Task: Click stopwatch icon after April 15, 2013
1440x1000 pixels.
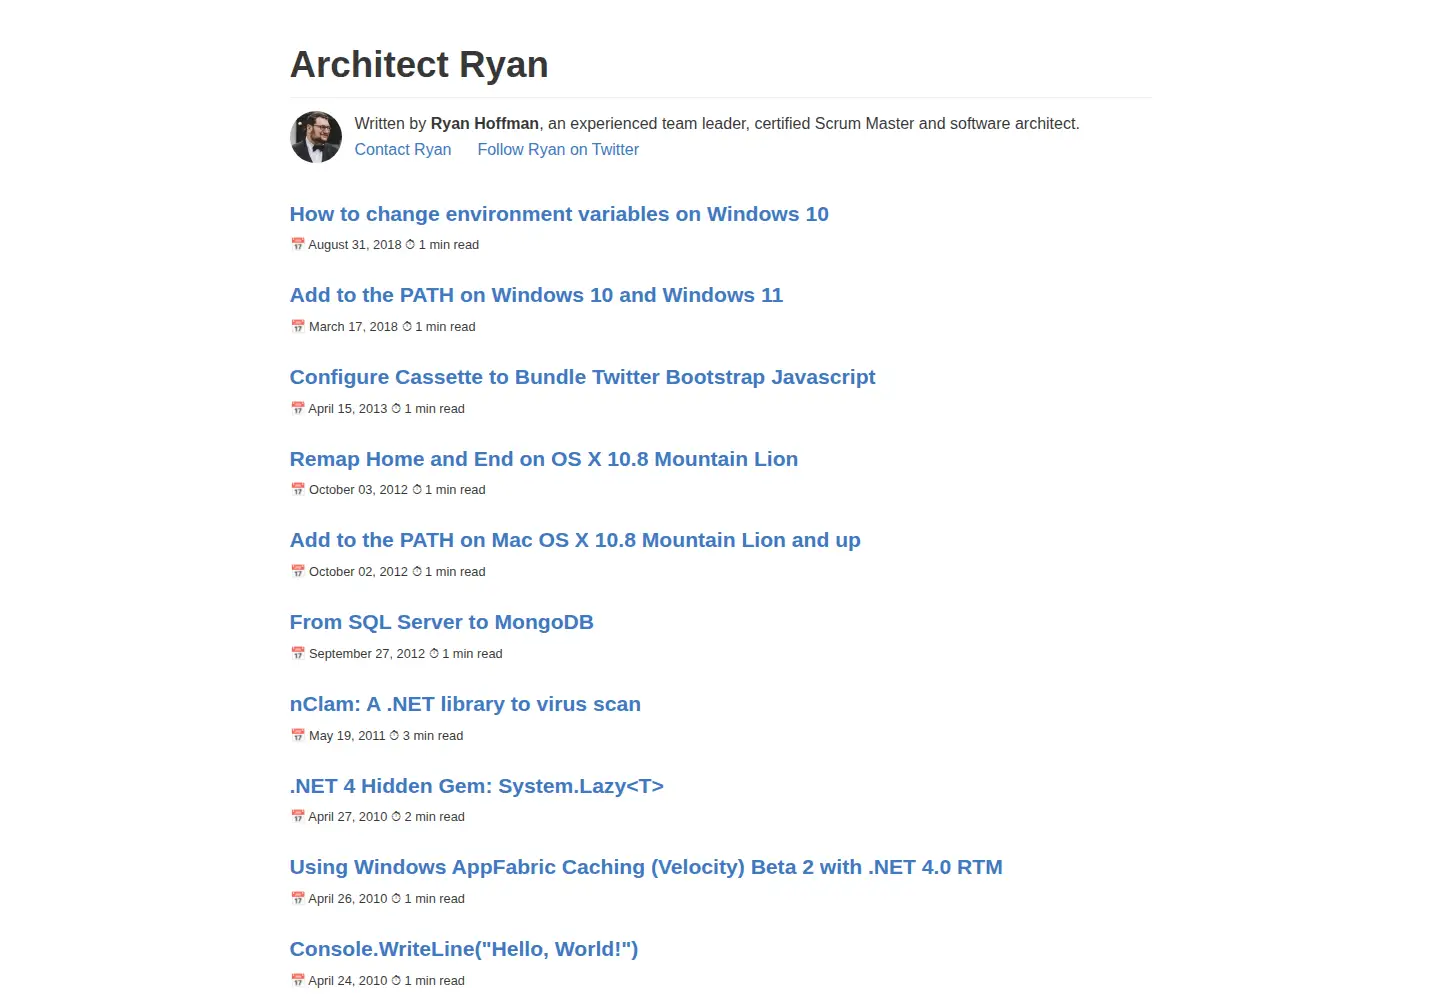Action: point(396,408)
